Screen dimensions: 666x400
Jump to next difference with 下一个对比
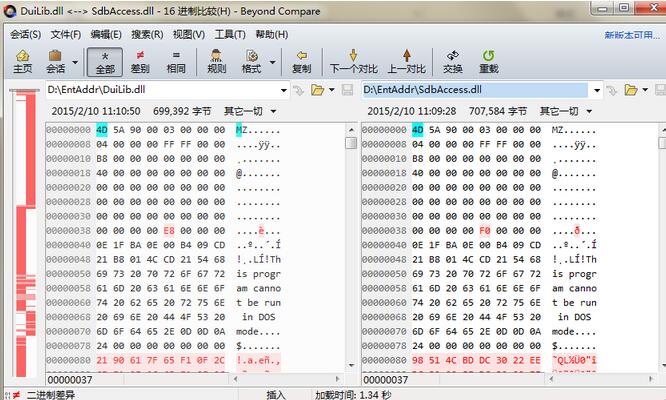coord(353,61)
